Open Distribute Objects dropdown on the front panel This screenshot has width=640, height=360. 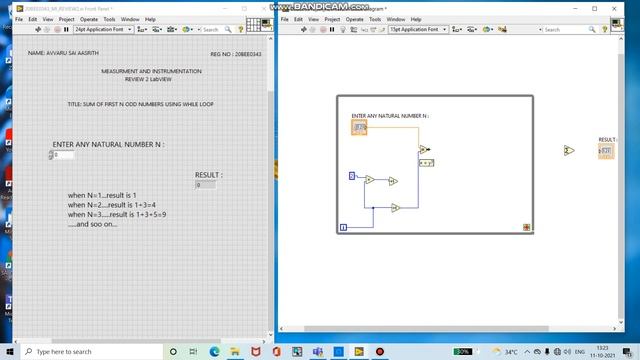(157, 29)
